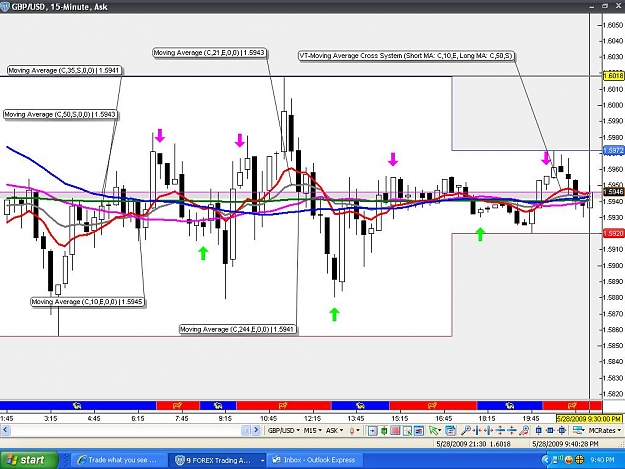Image resolution: width=625 pixels, height=469 pixels.
Task: Click the grid-with-green-arrow toolbar icon
Action: click(407, 430)
